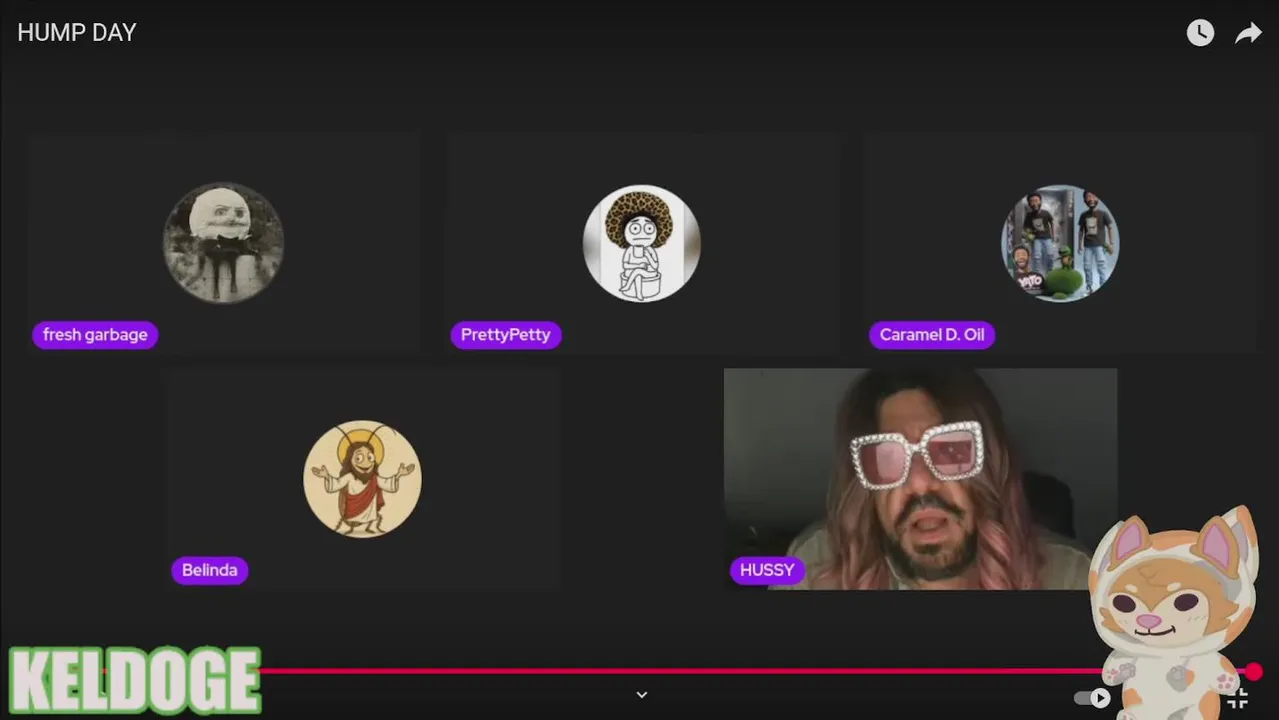Screen dimensions: 1279x720
Task: Select the PrettyPetty avatar
Action: [x=642, y=243]
